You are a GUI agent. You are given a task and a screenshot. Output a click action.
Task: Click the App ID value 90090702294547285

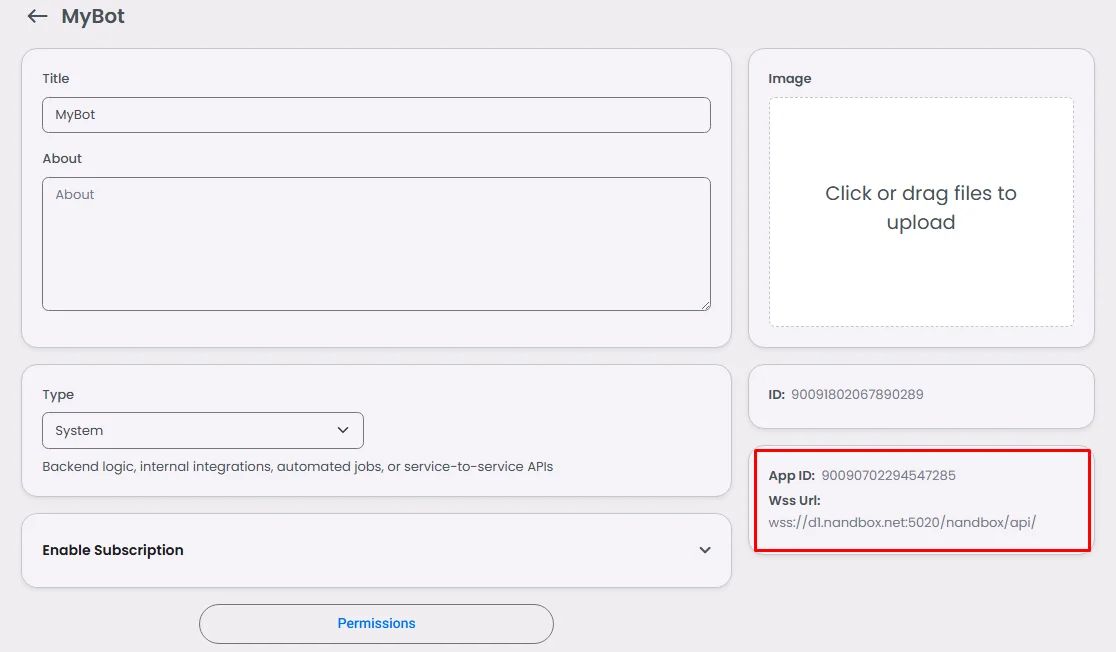click(888, 475)
